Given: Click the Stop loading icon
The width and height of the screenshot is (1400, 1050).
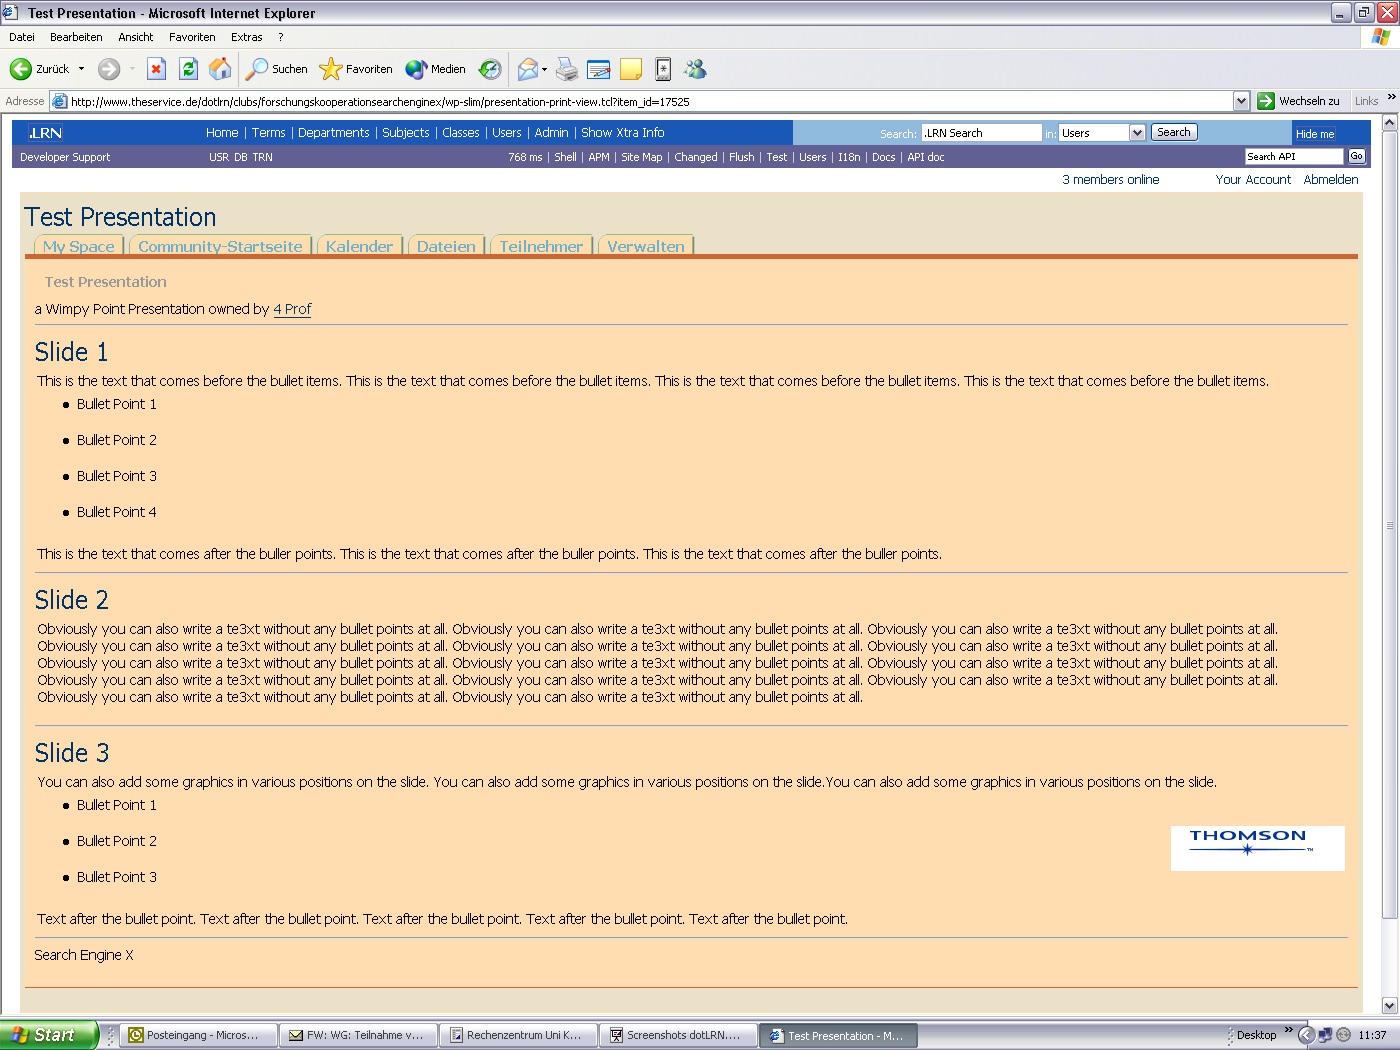Looking at the screenshot, I should [x=155, y=68].
